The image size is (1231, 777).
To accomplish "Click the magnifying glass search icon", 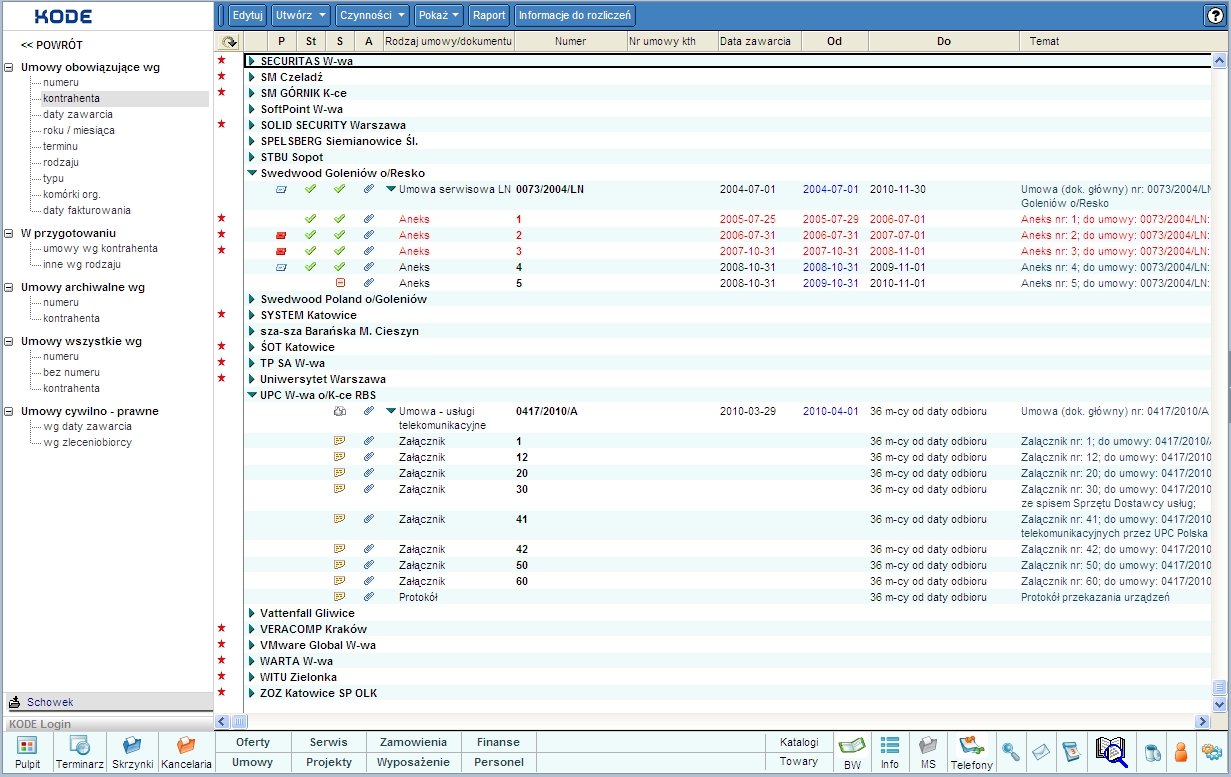I will [1011, 752].
